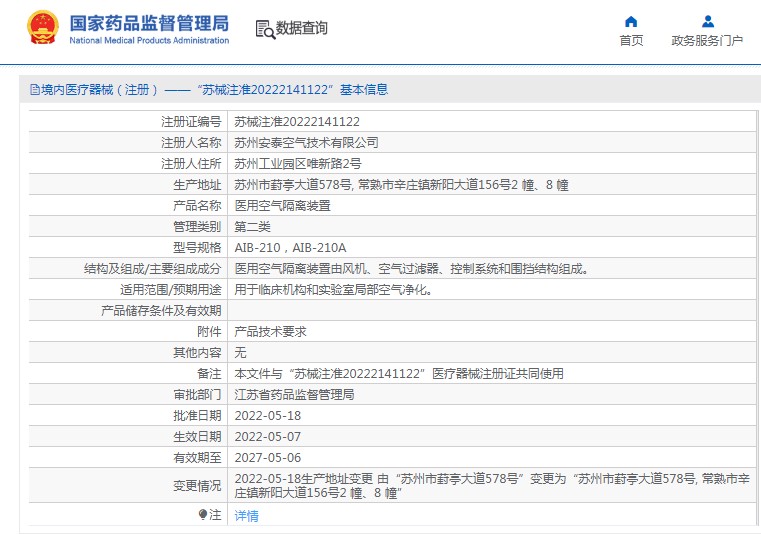Select change record 生产地址变更 text
Screen dimensions: 761x534
coord(492,485)
